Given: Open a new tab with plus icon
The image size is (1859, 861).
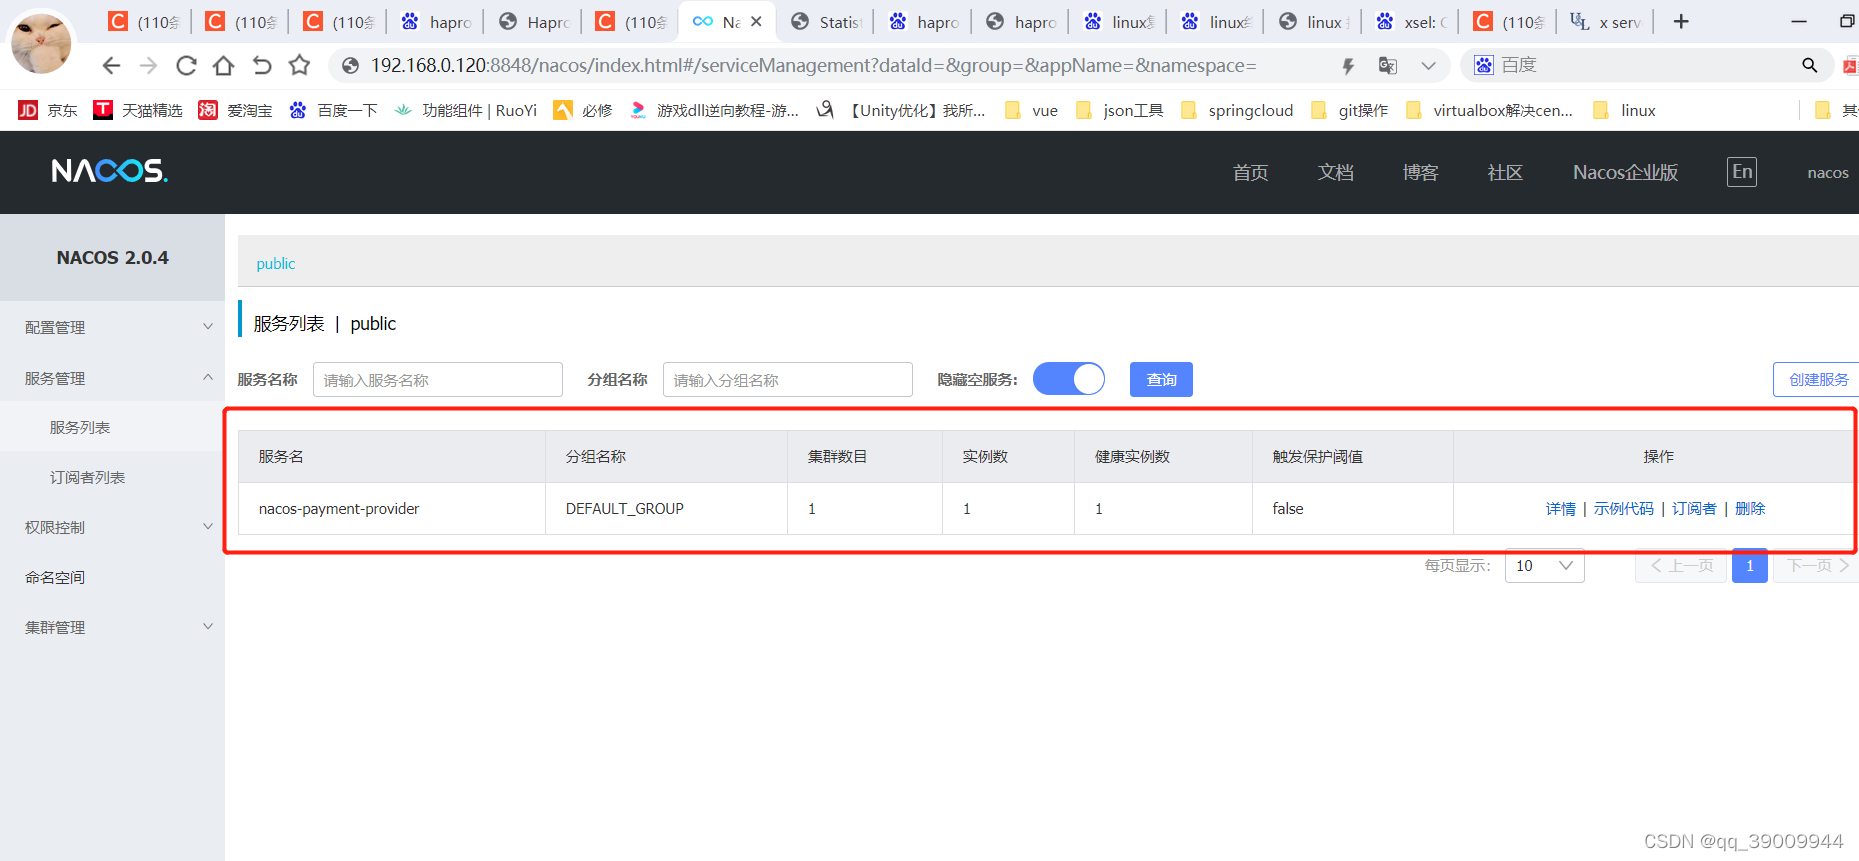Looking at the screenshot, I should [1681, 21].
